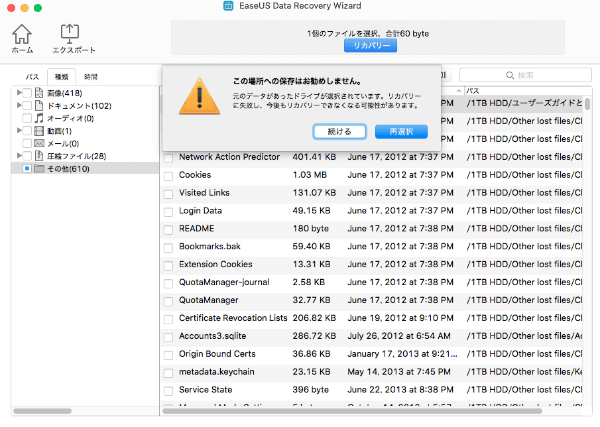Check the メール(0) category checkbox
Screen dimensions: 600x427
[x=27, y=143]
